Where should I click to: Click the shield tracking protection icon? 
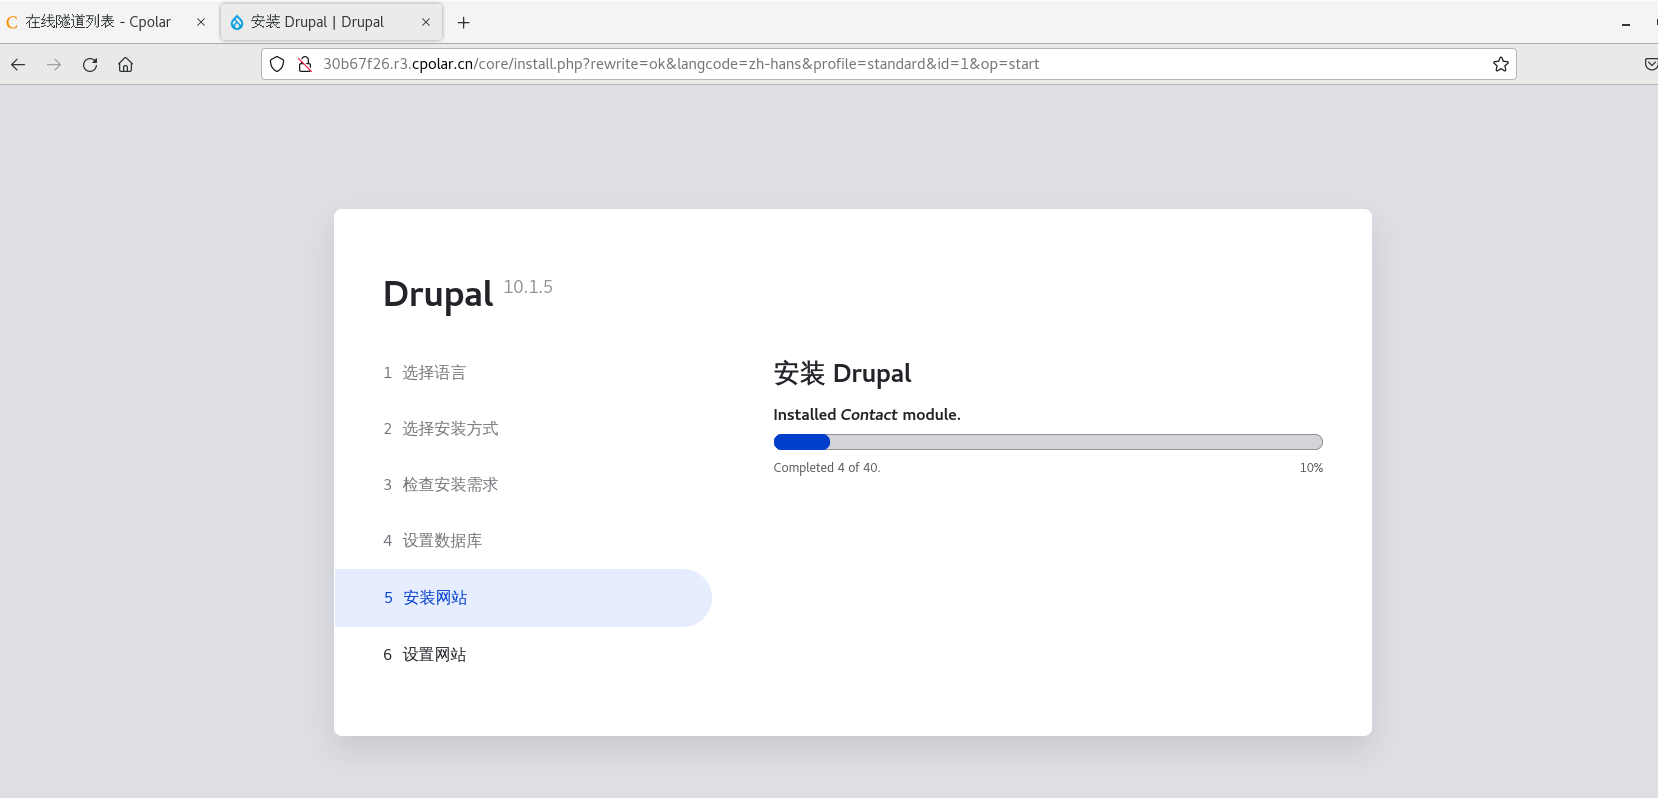click(x=277, y=64)
